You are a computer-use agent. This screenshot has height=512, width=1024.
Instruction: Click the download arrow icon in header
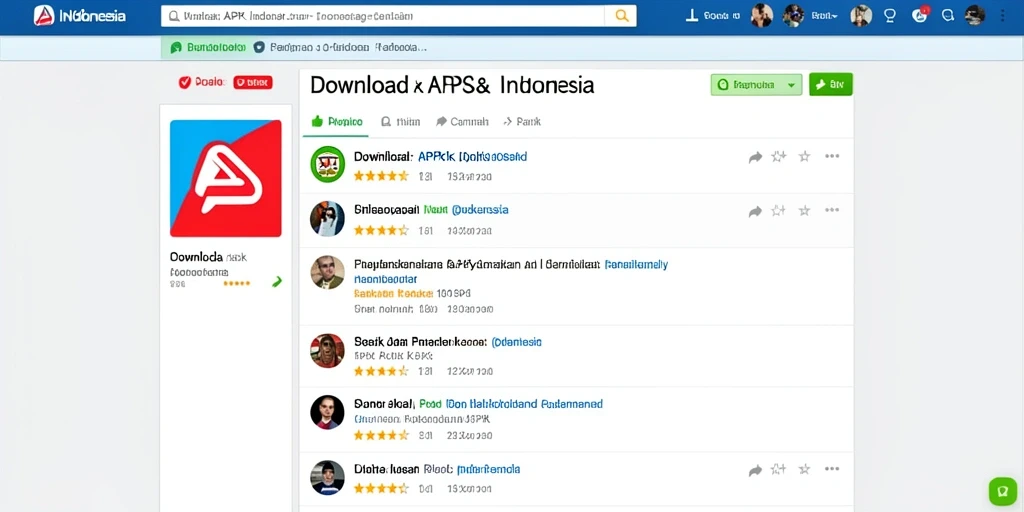pyautogui.click(x=692, y=16)
